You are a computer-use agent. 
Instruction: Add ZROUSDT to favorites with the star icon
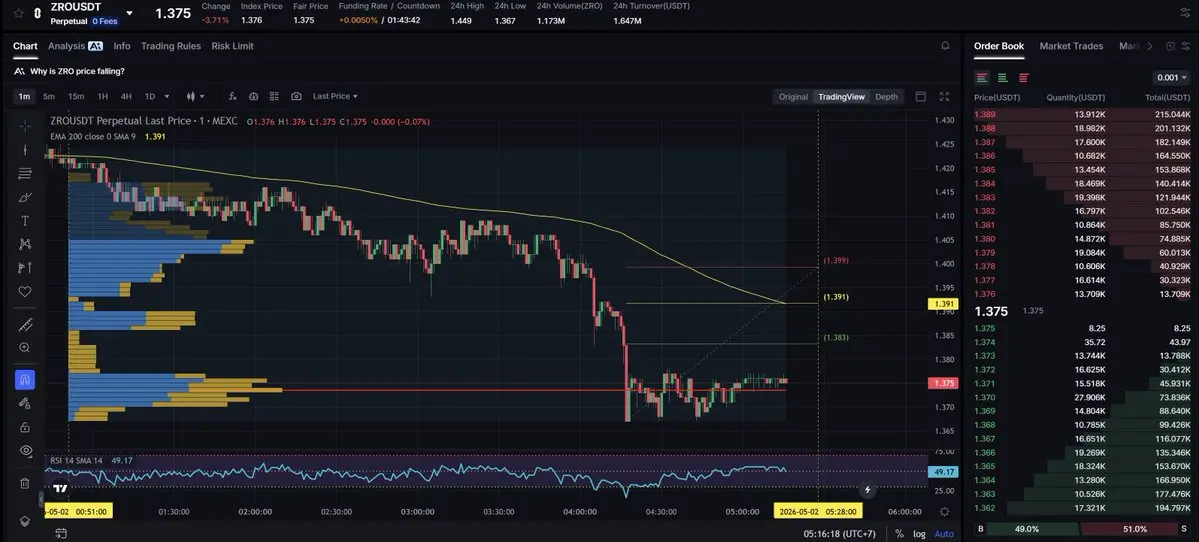point(18,14)
